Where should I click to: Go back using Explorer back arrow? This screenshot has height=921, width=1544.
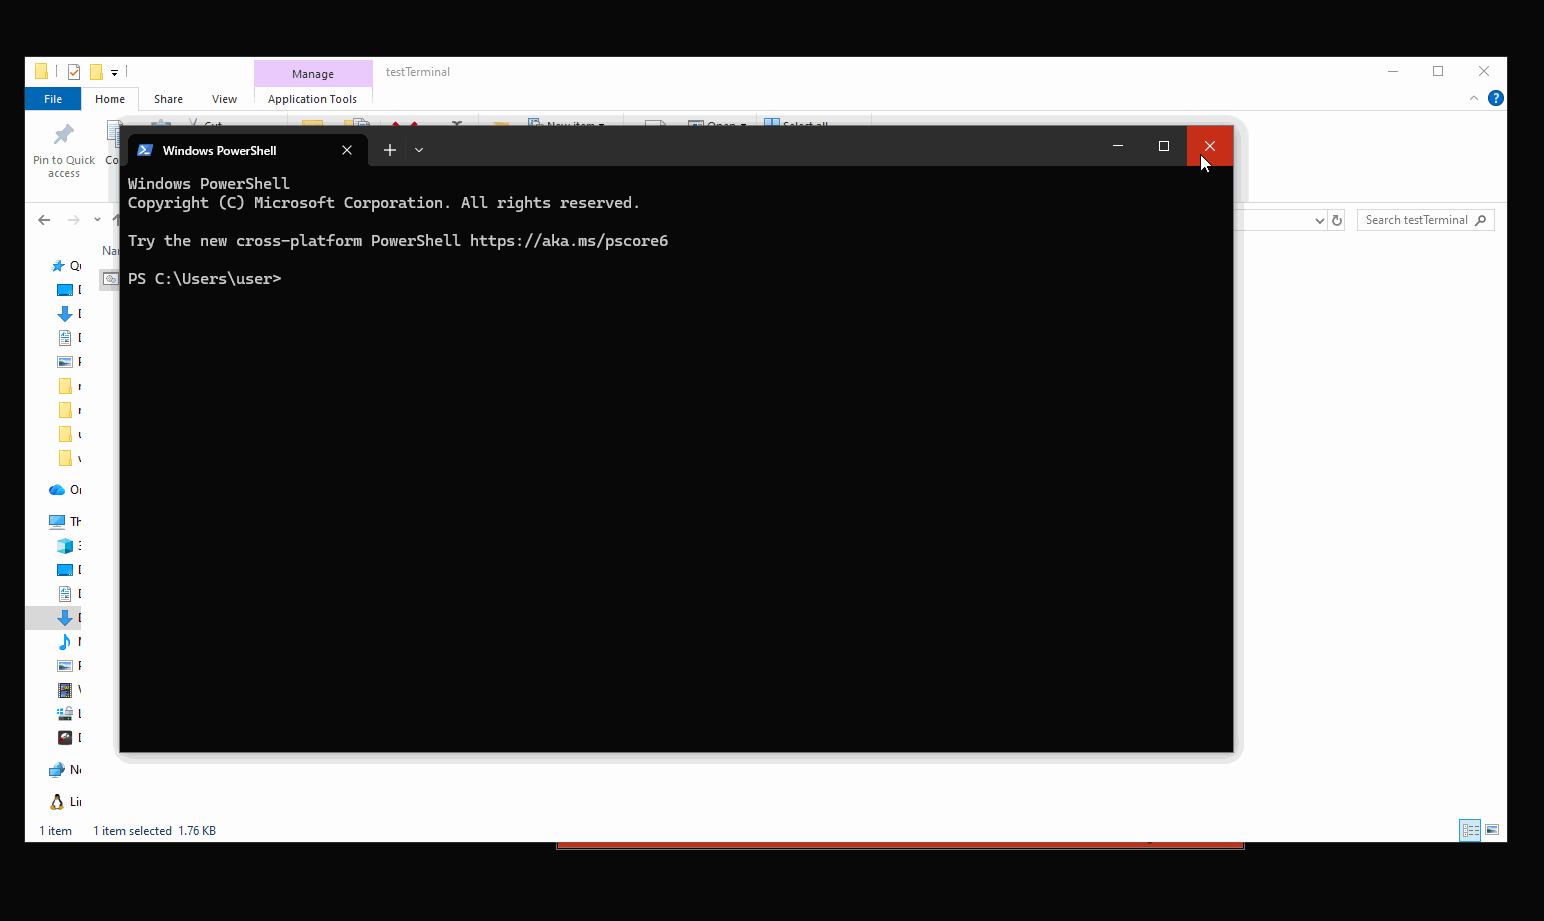(44, 220)
